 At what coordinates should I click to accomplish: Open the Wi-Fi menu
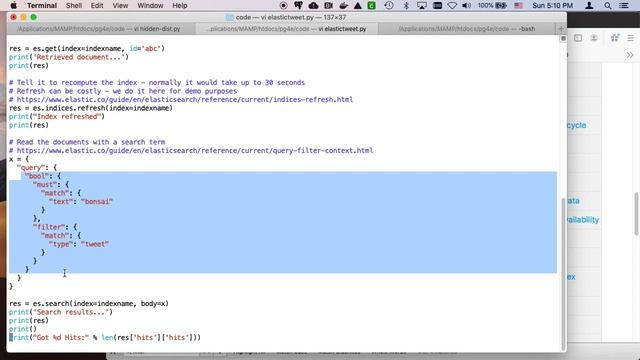pyautogui.click(x=452, y=5)
